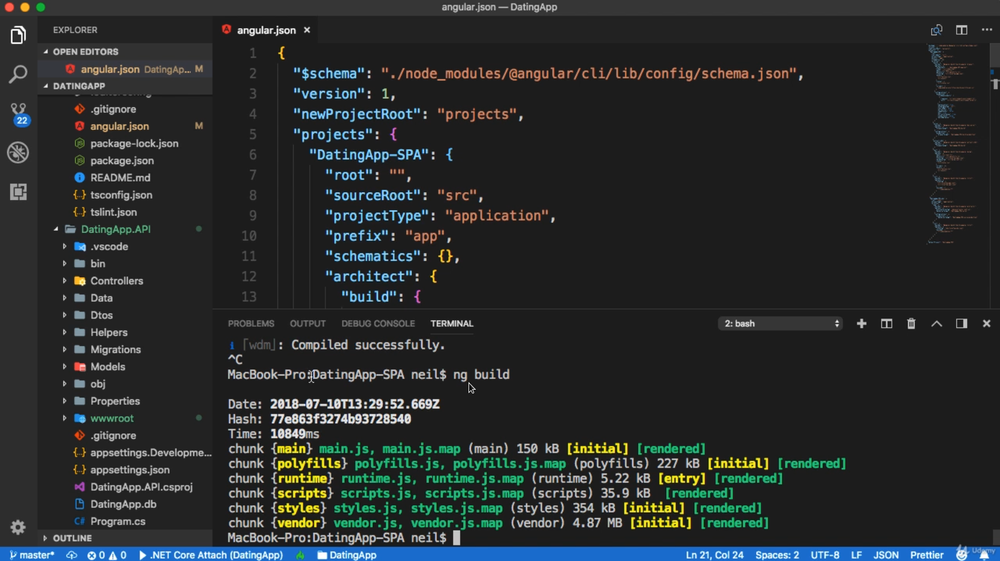The width and height of the screenshot is (1000, 561).
Task: Open appsettings.json file
Action: pos(125,470)
